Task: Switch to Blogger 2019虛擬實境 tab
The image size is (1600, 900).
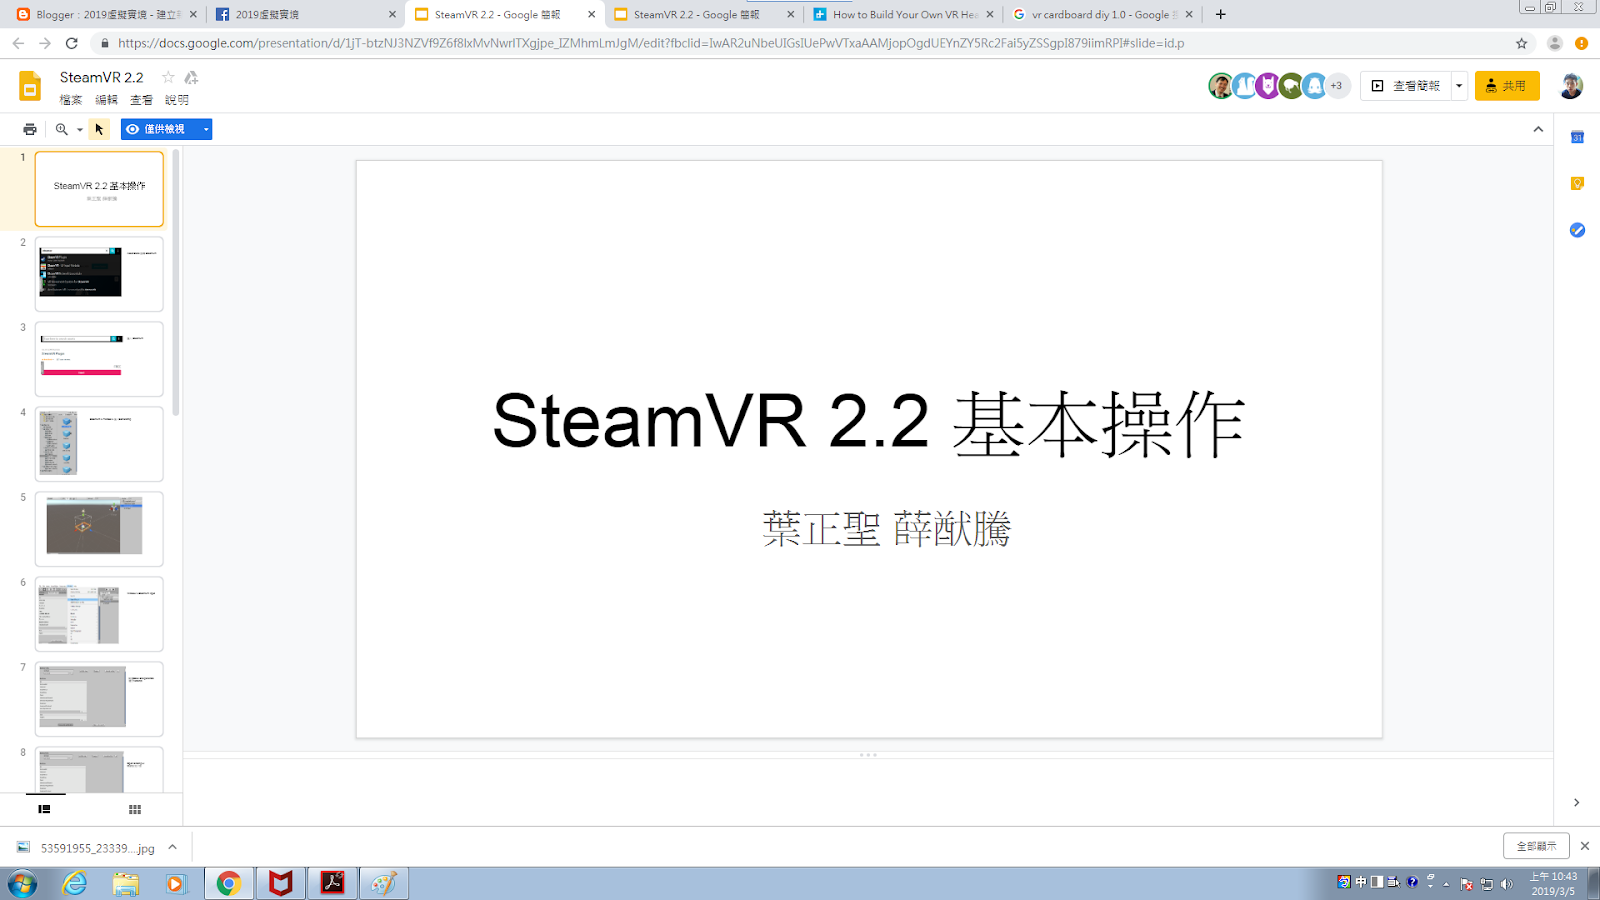Action: (x=106, y=15)
